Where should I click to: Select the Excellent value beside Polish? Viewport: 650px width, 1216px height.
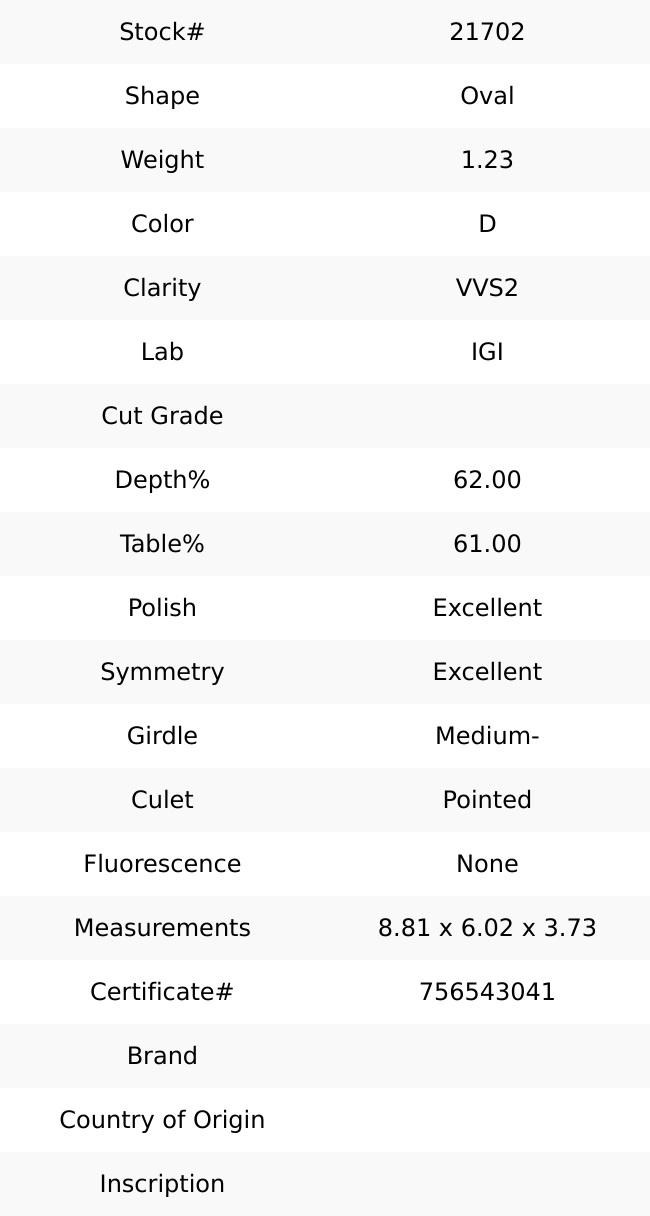pos(487,608)
